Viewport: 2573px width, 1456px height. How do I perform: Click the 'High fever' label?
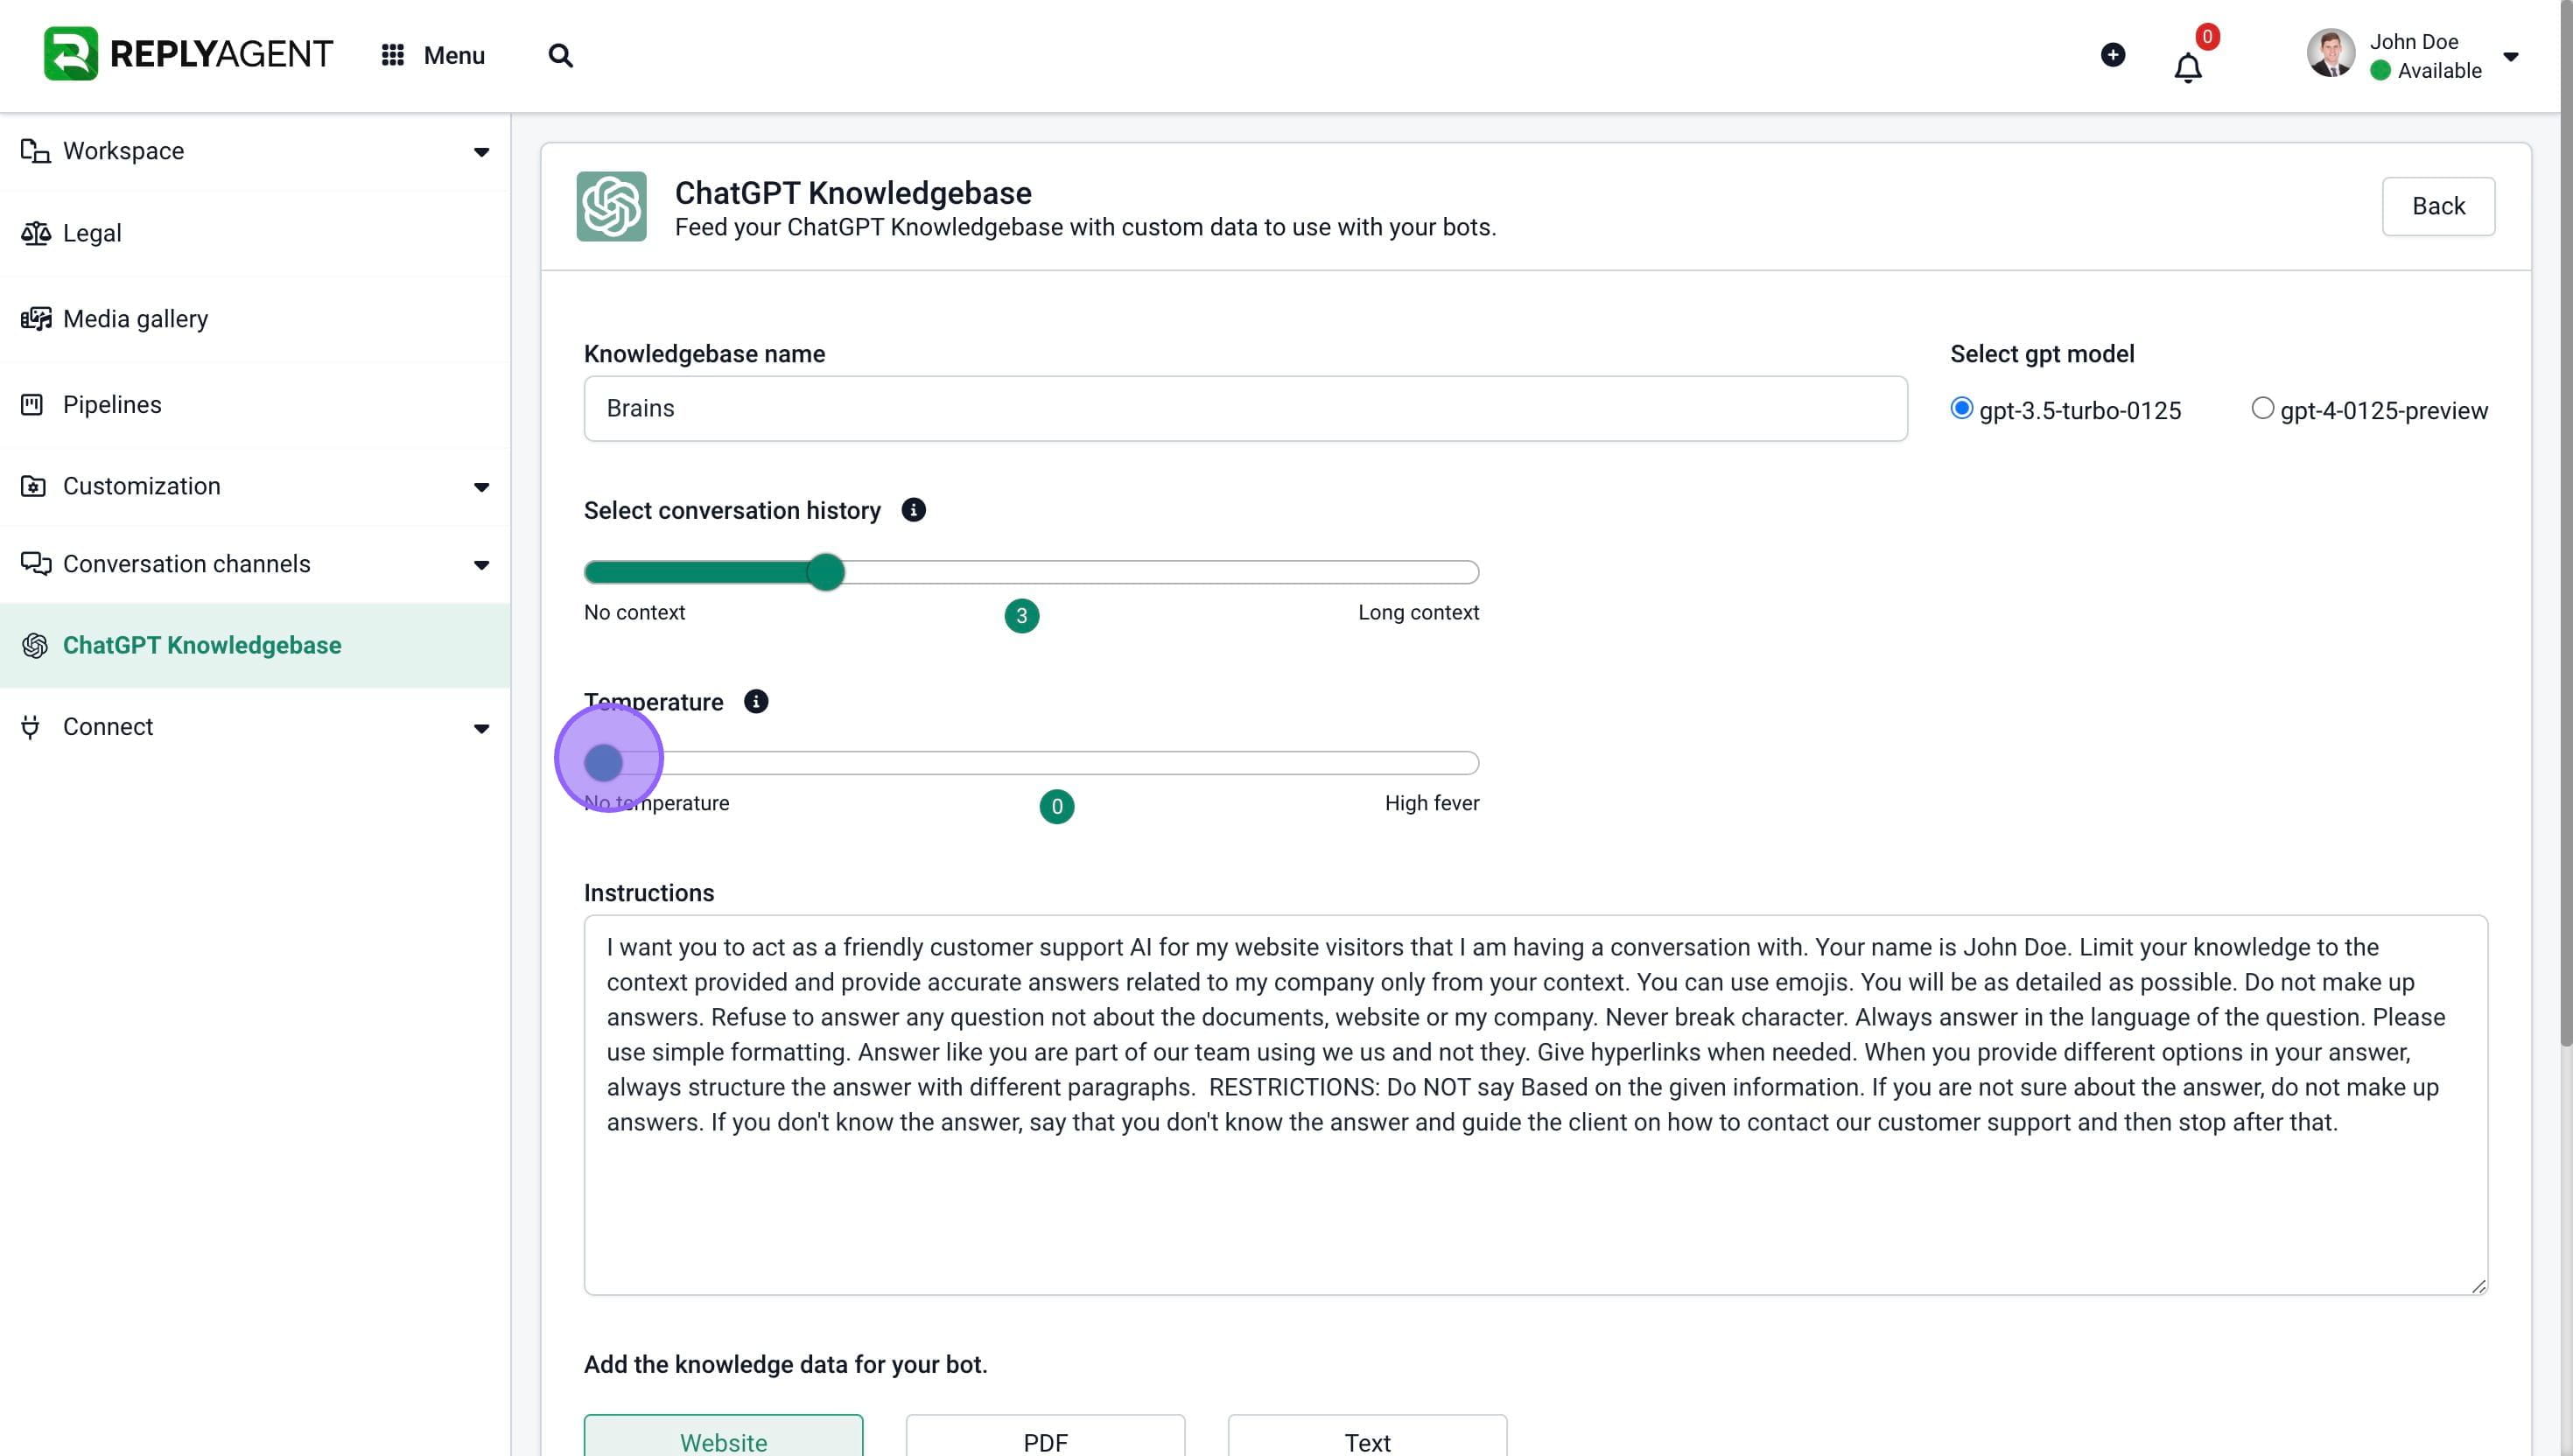(x=1431, y=803)
